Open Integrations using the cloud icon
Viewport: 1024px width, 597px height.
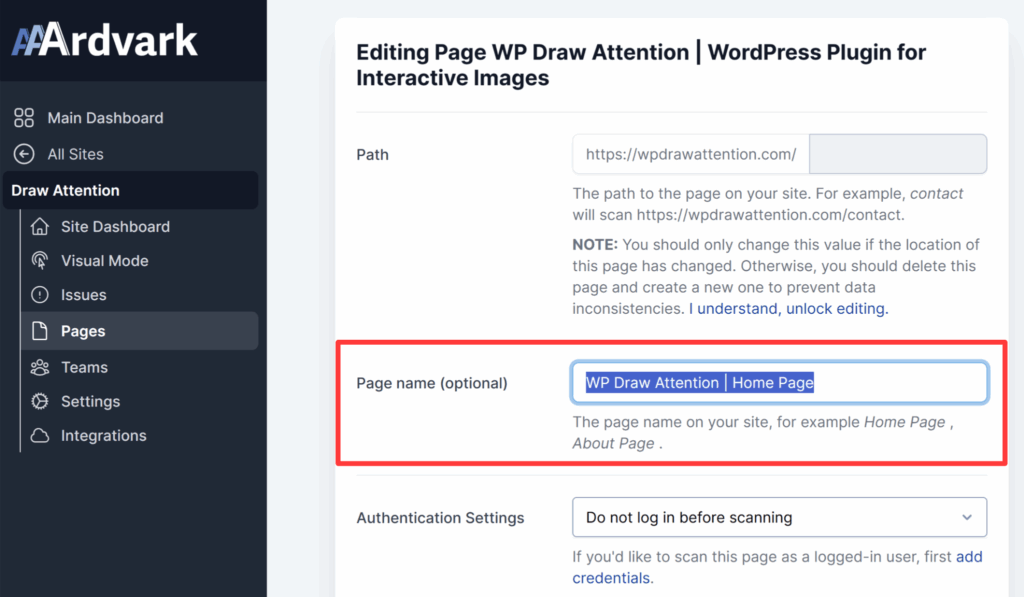coord(38,435)
